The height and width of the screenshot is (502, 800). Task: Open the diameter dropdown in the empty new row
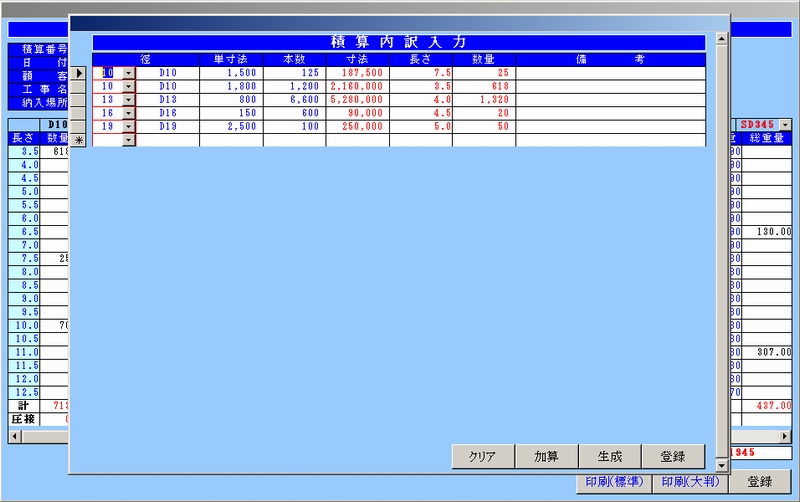tap(128, 141)
